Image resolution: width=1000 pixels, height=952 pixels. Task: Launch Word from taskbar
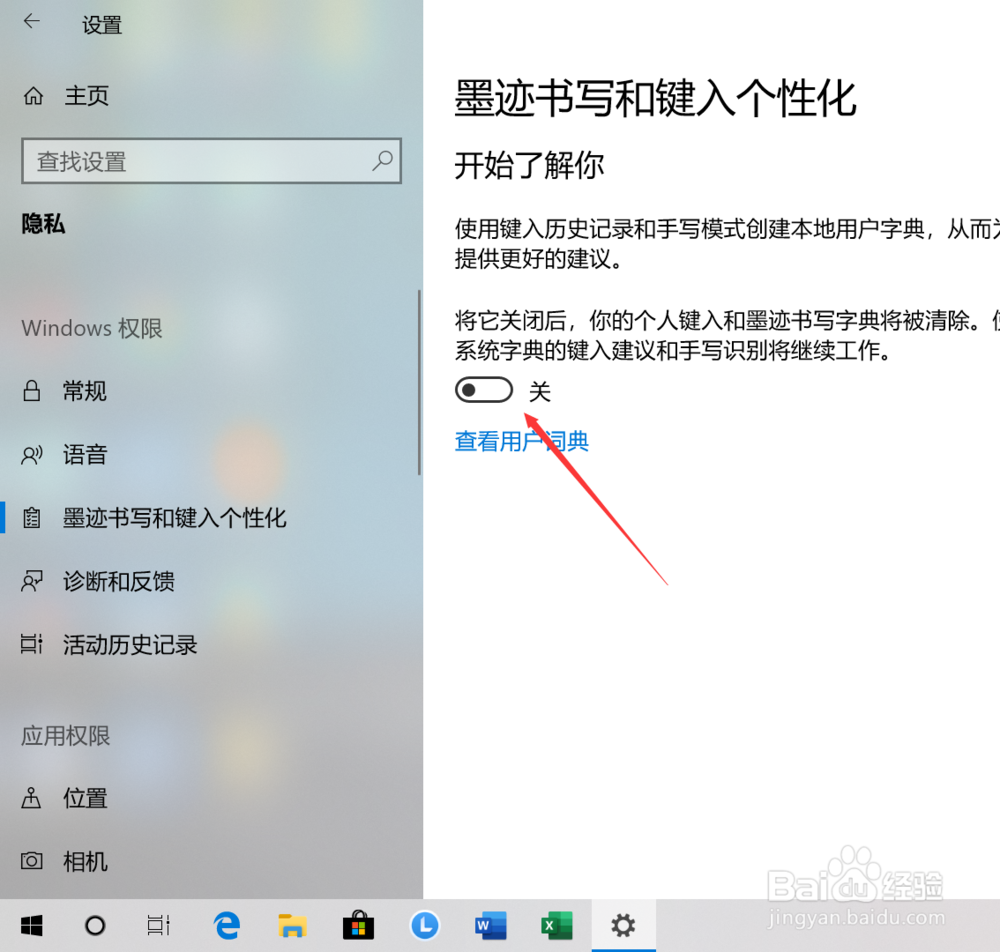tap(490, 925)
